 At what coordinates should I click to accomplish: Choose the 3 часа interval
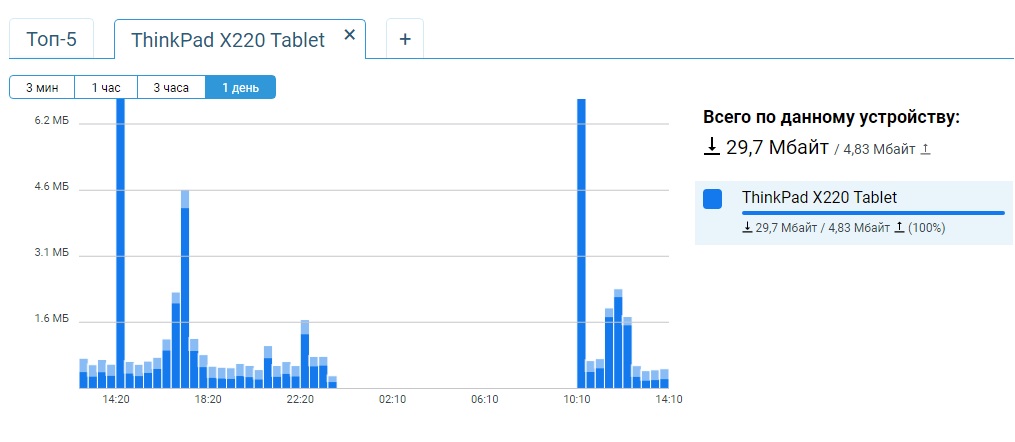coord(171,88)
